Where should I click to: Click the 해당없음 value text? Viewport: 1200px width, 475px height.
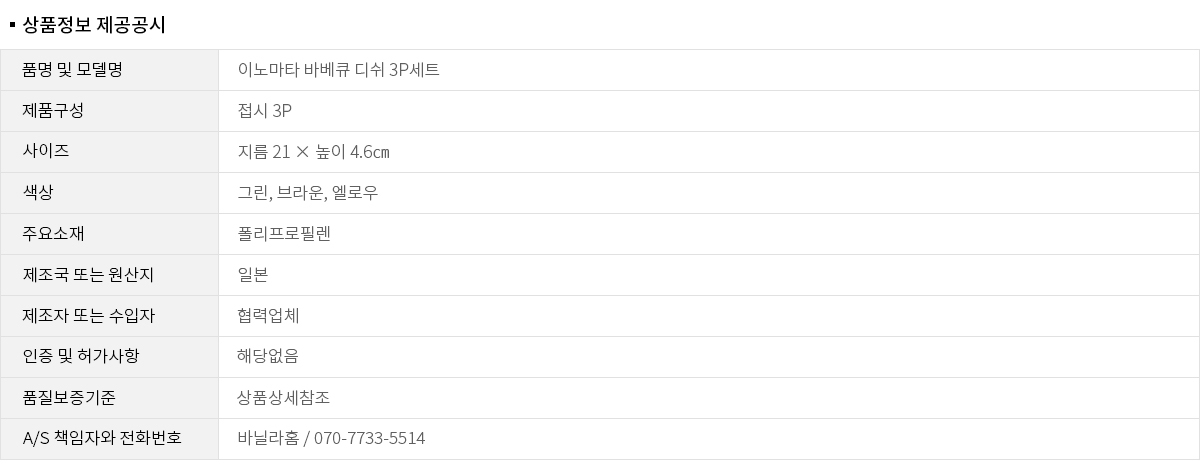coord(268,357)
